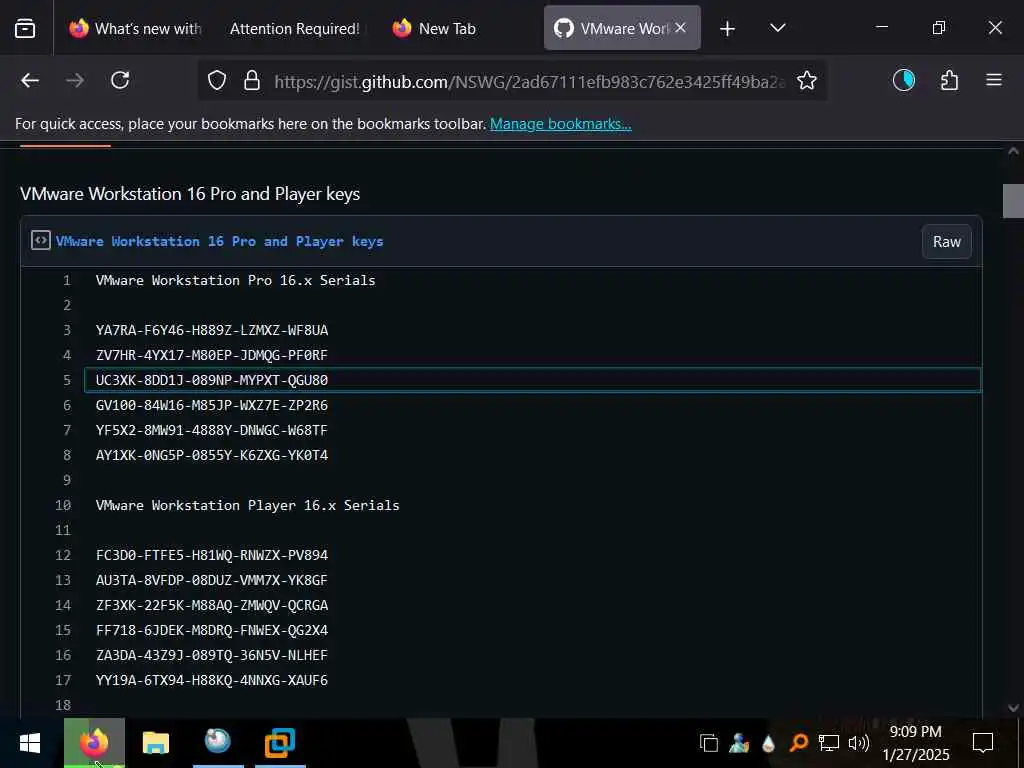Image resolution: width=1024 pixels, height=768 pixels.
Task: Click serial ZF3XK-22F5K-M88AQ-ZMWQV-QCRGA
Action: click(212, 605)
